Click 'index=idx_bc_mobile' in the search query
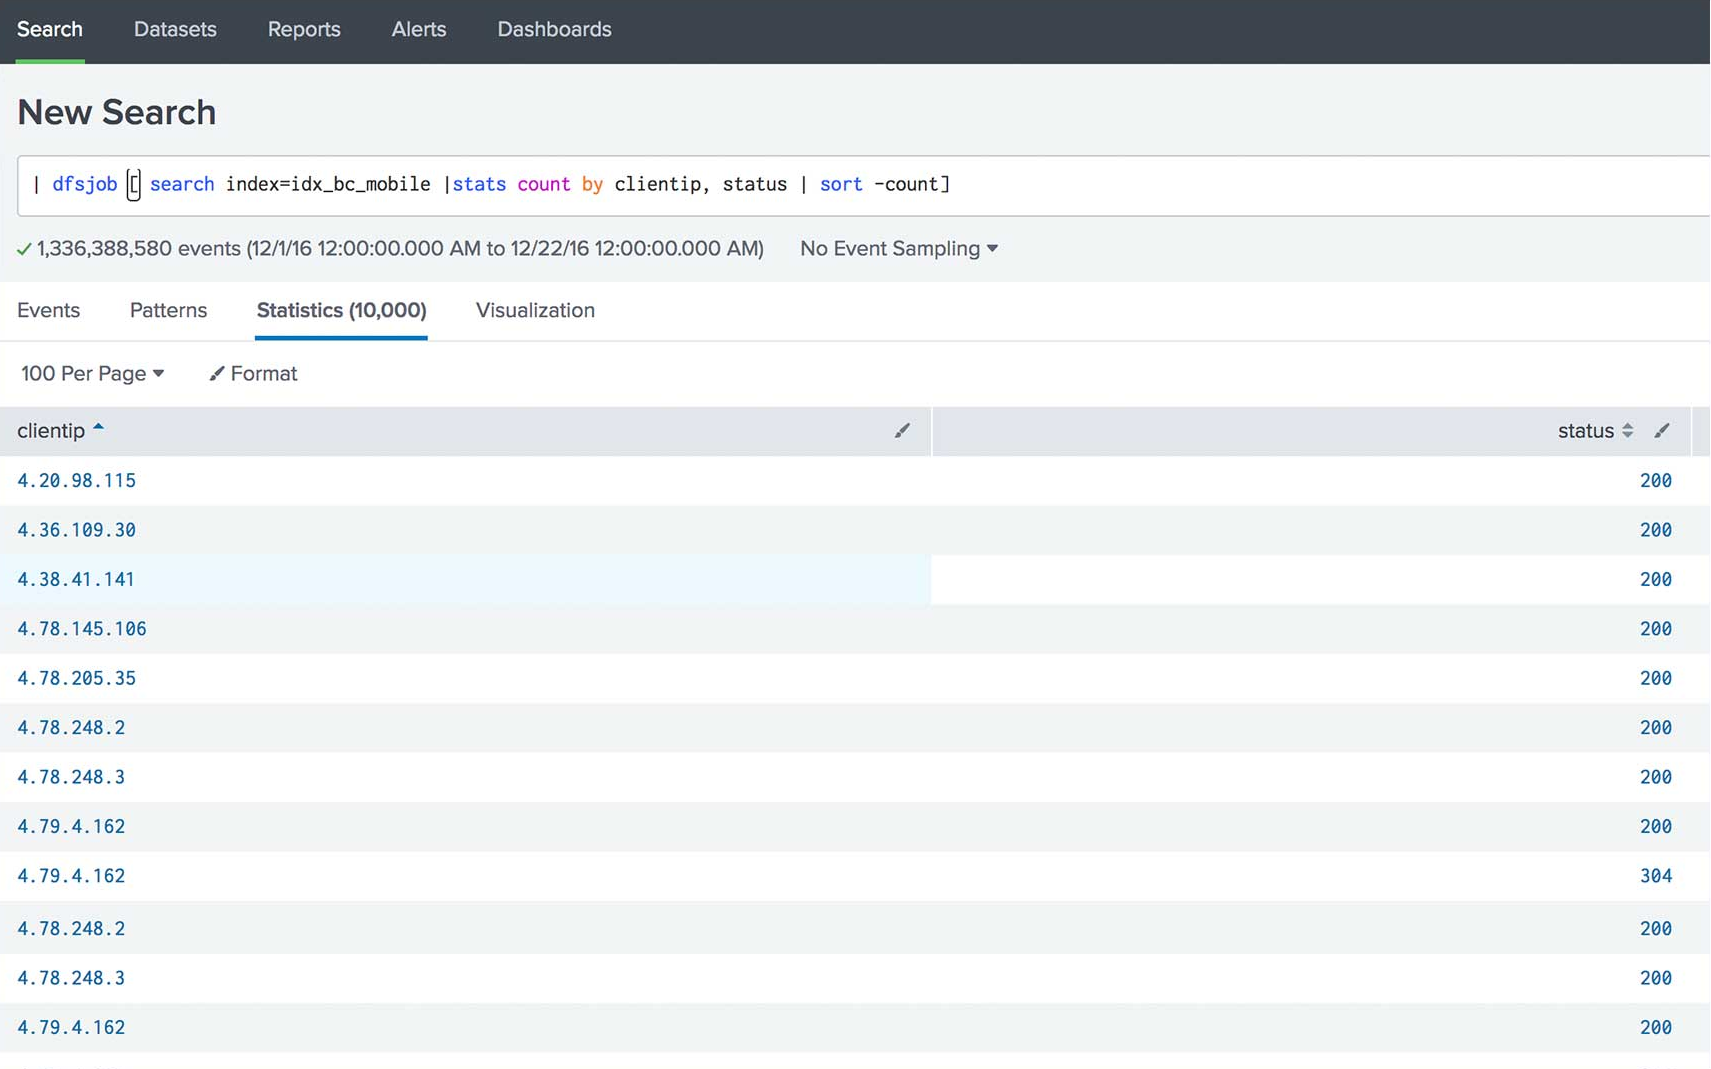The width and height of the screenshot is (1711, 1069). 328,185
